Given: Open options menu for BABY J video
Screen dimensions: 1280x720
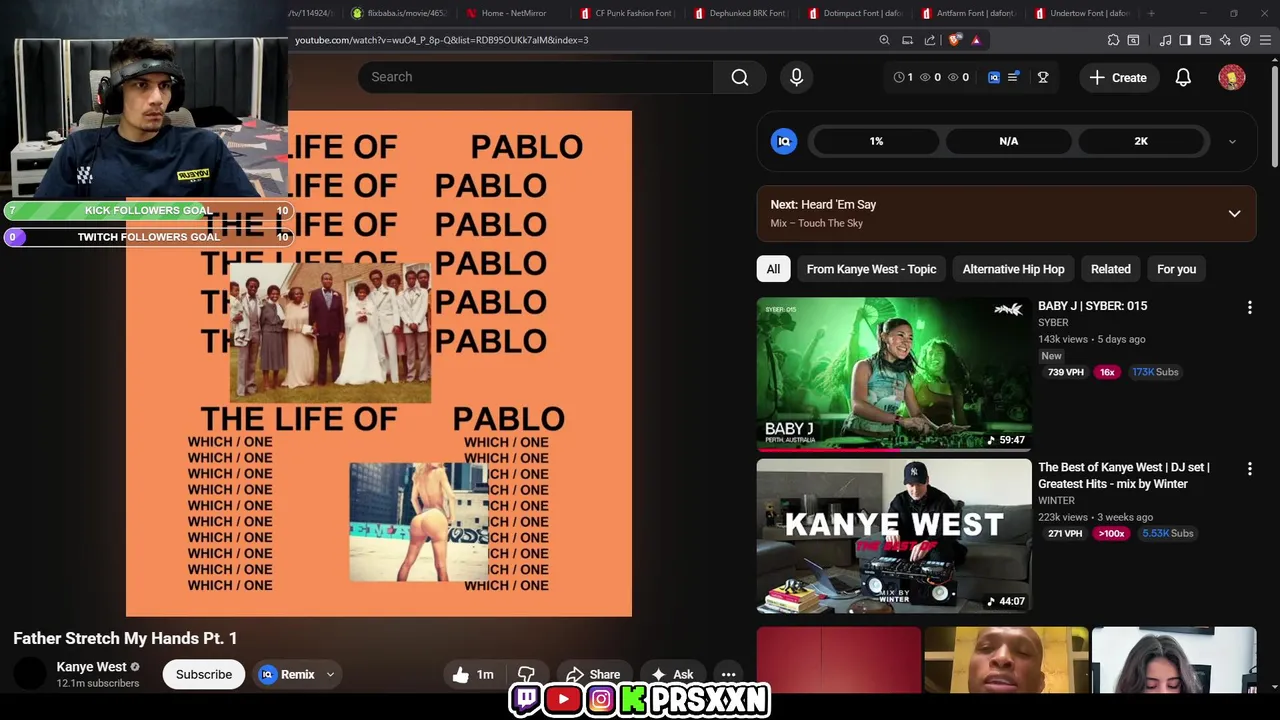Looking at the screenshot, I should click(1249, 308).
